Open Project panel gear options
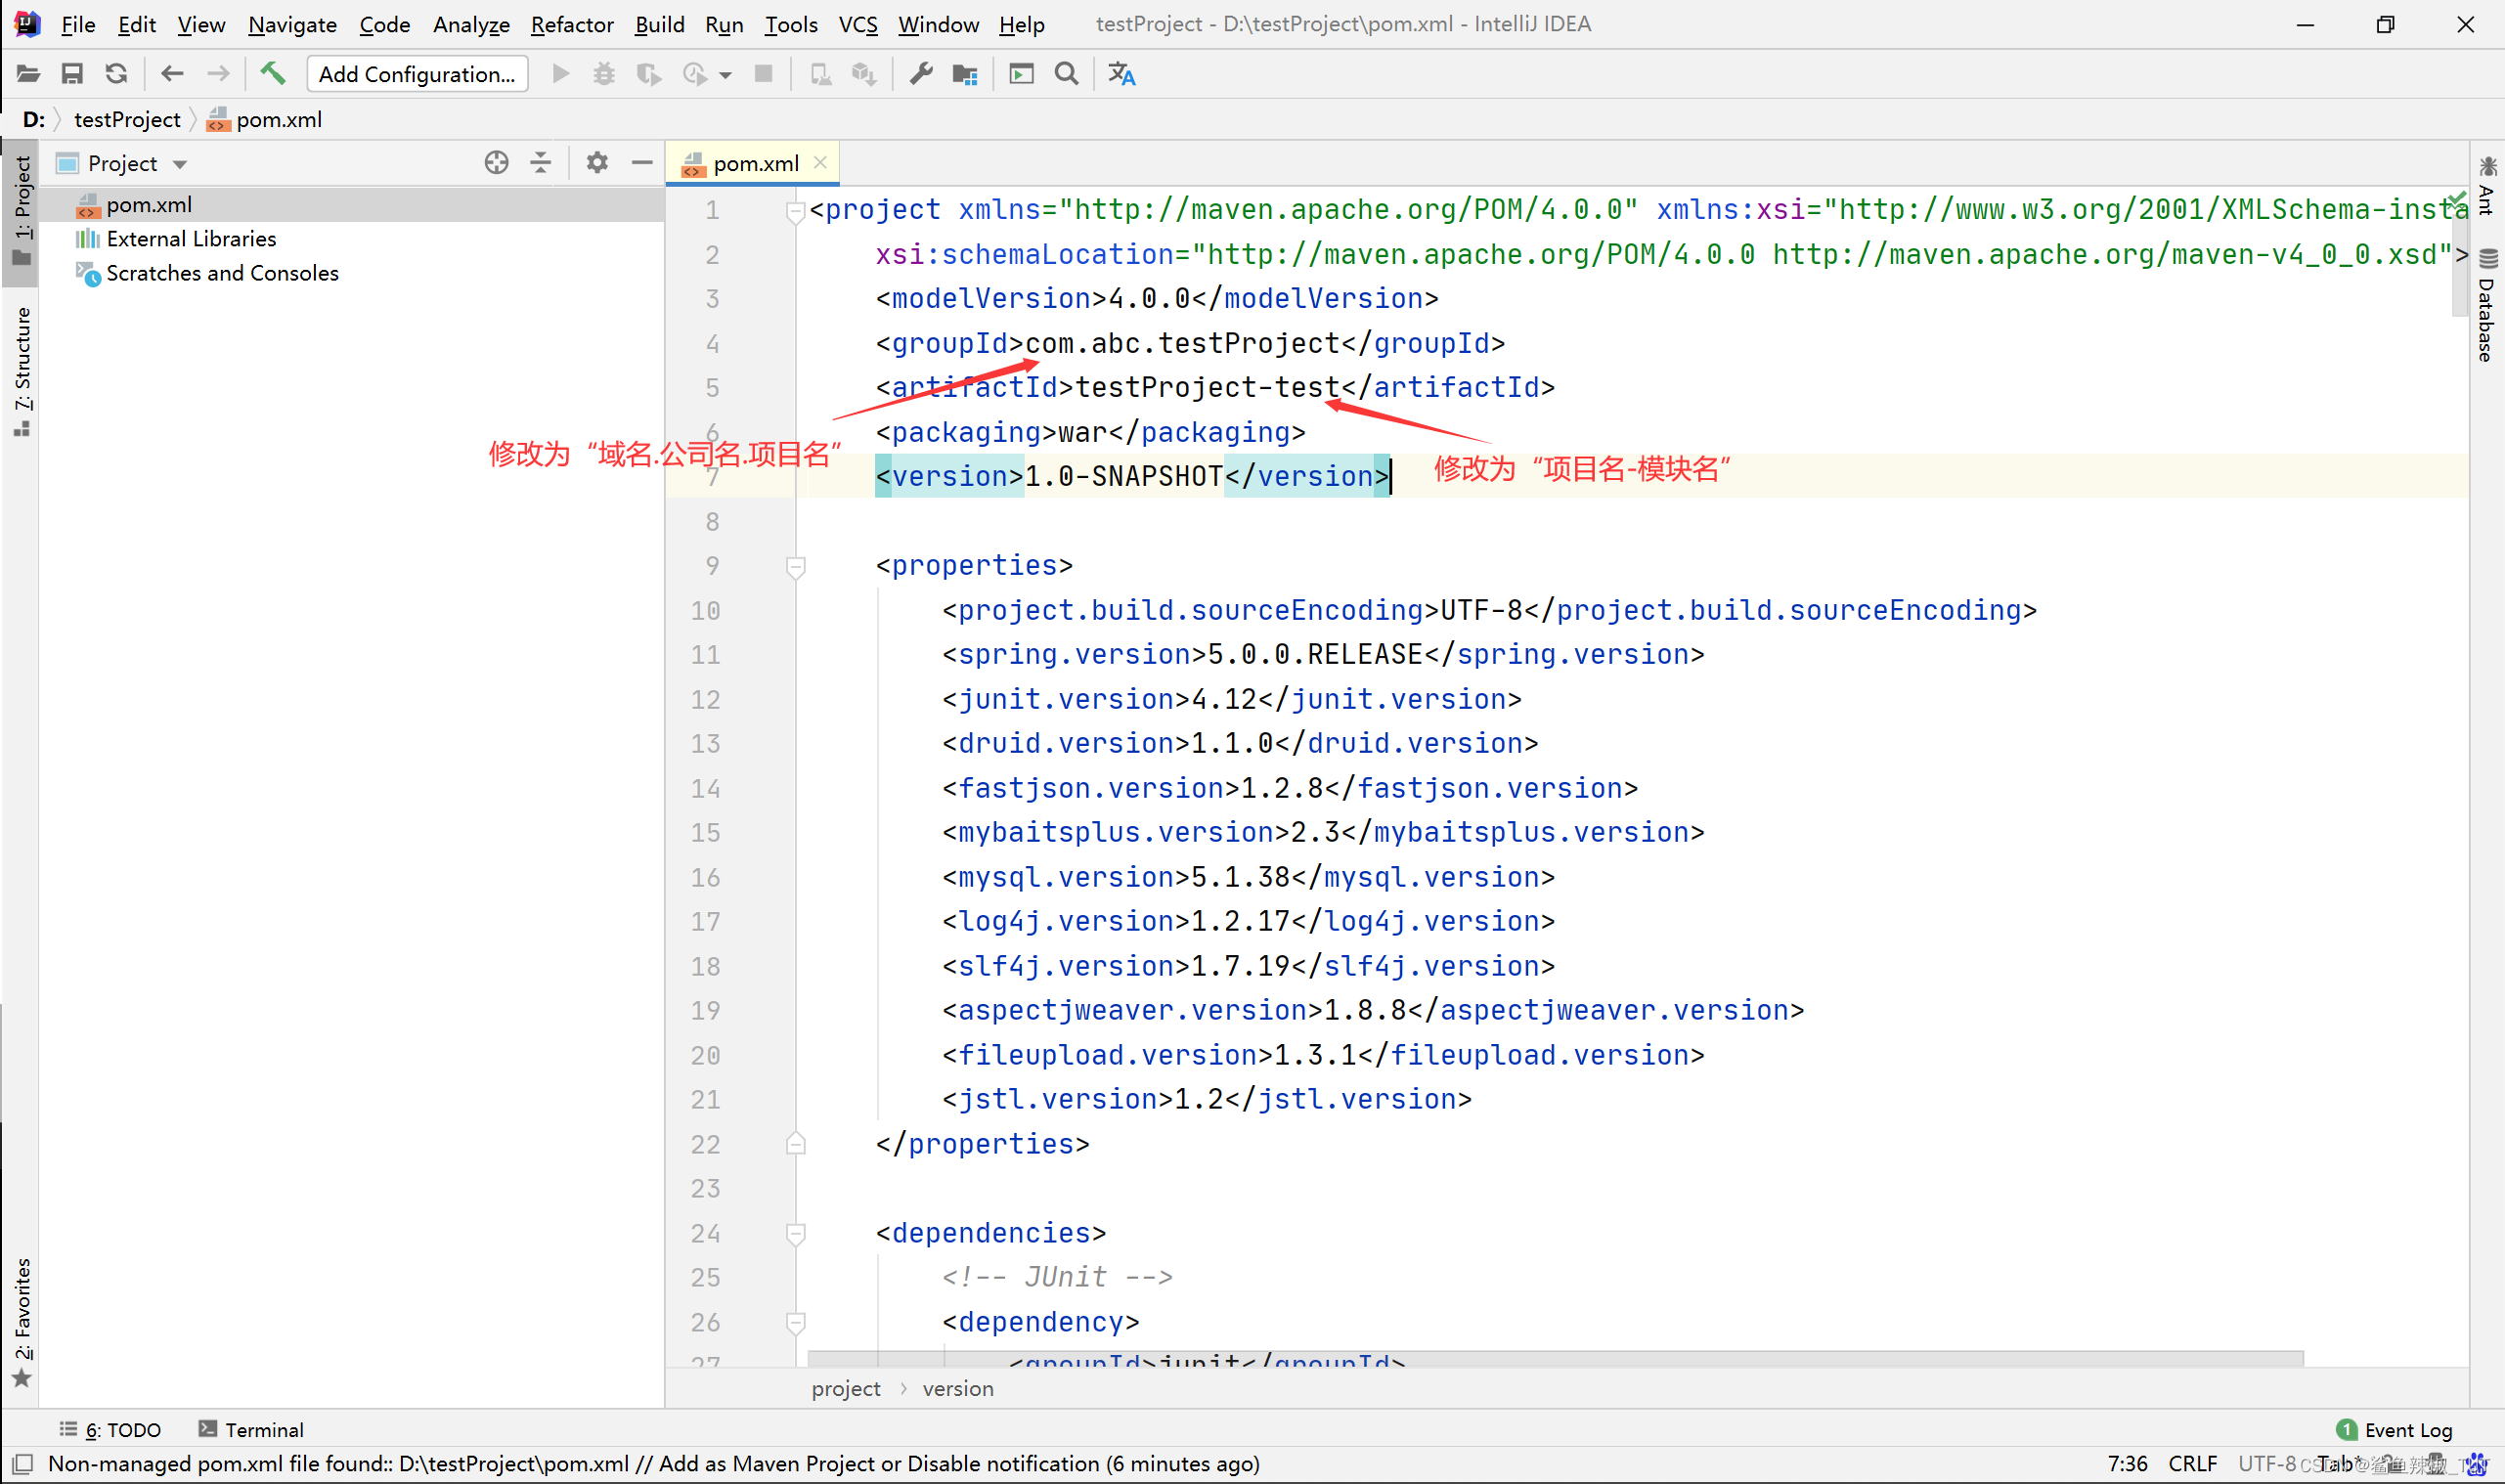2505x1484 pixels. [x=597, y=162]
